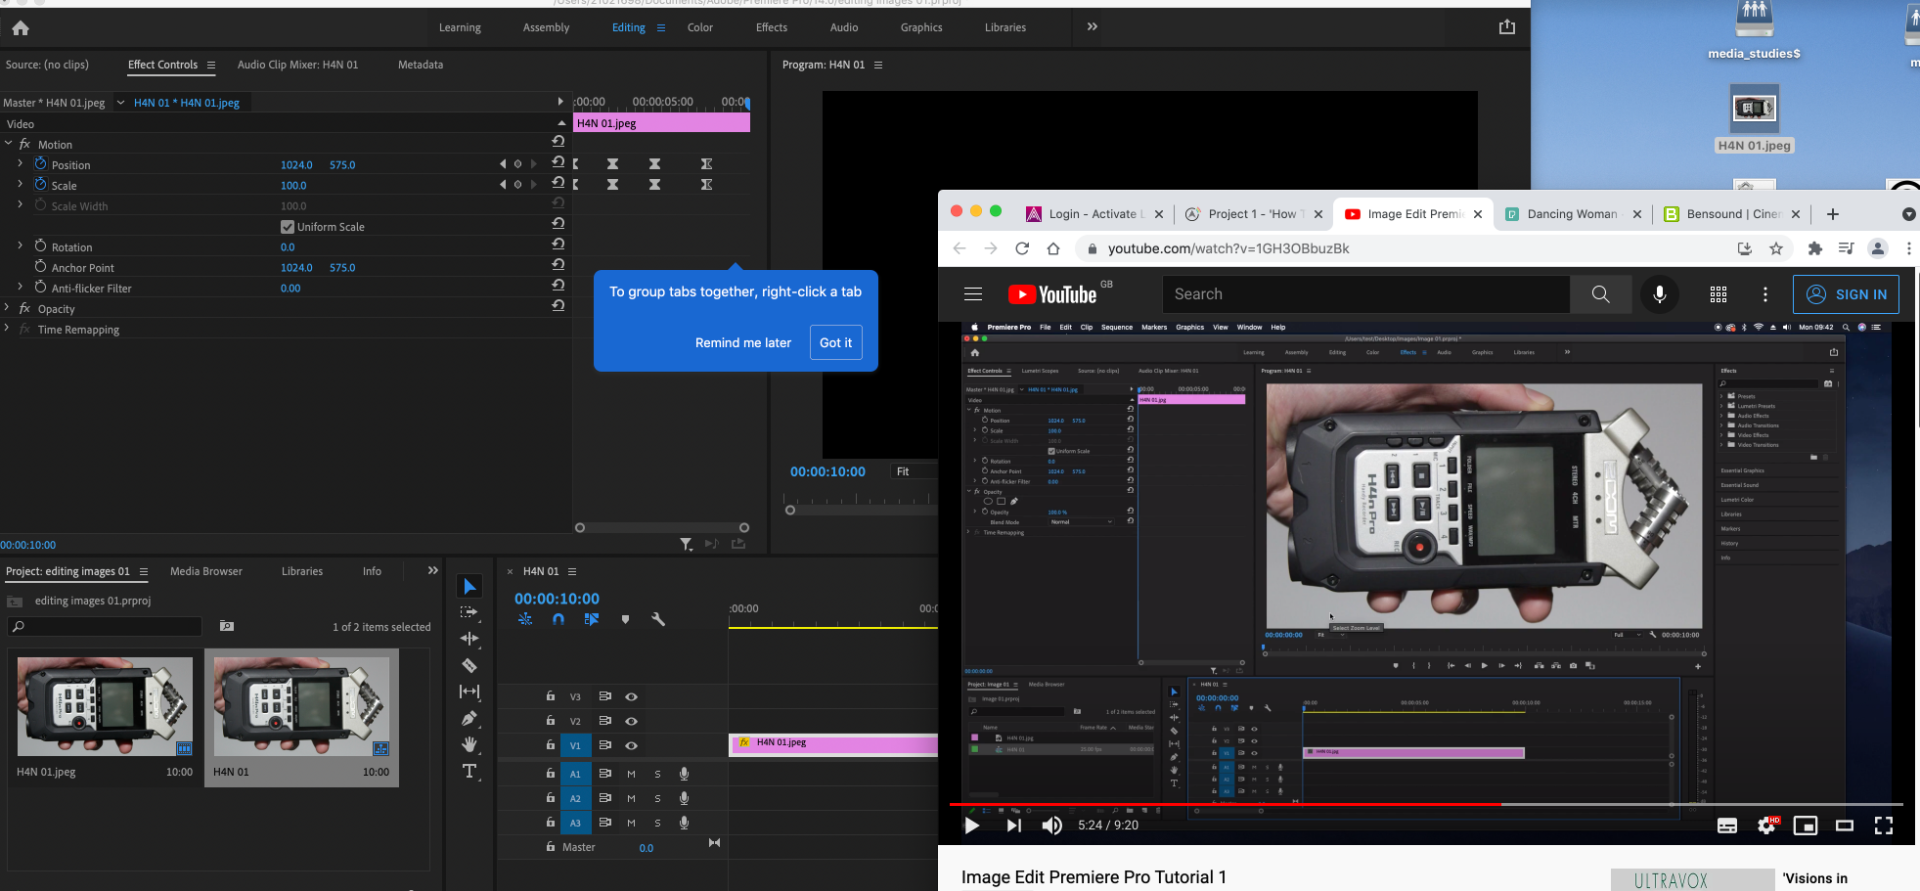
Task: Click the find icon beside bin search
Action: tap(227, 626)
